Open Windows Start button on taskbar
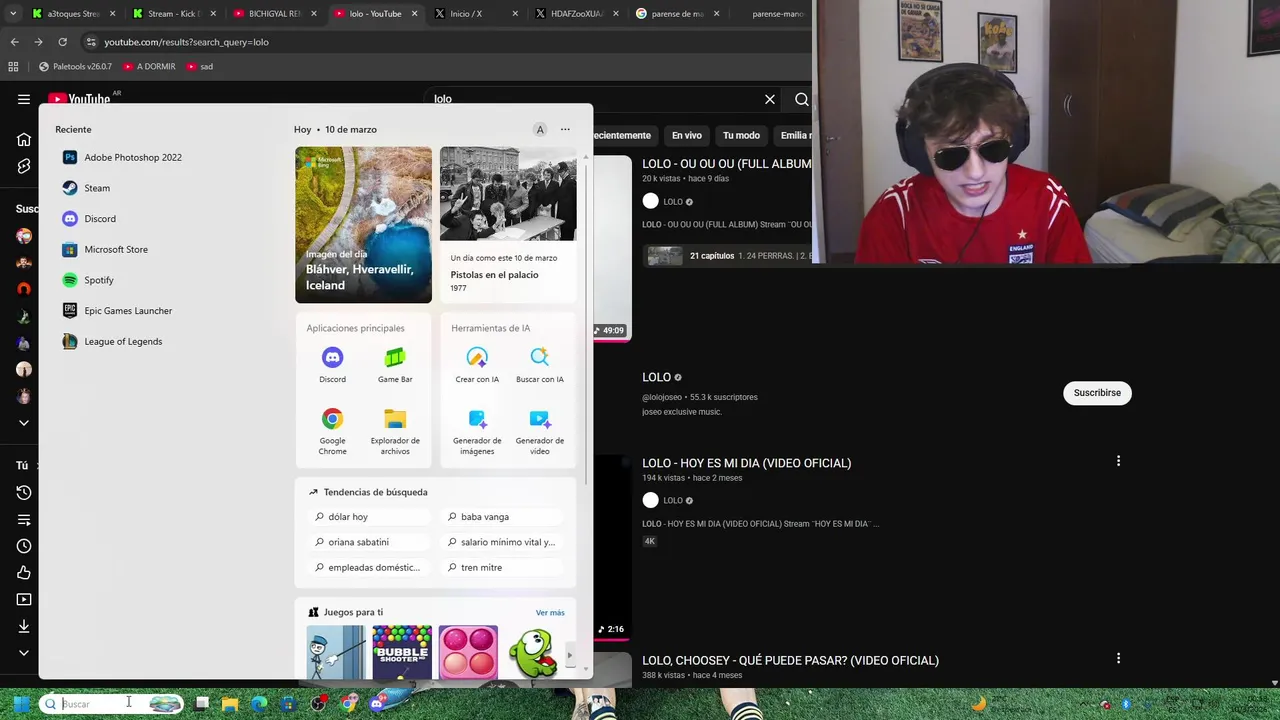The width and height of the screenshot is (1280, 720). (21, 704)
